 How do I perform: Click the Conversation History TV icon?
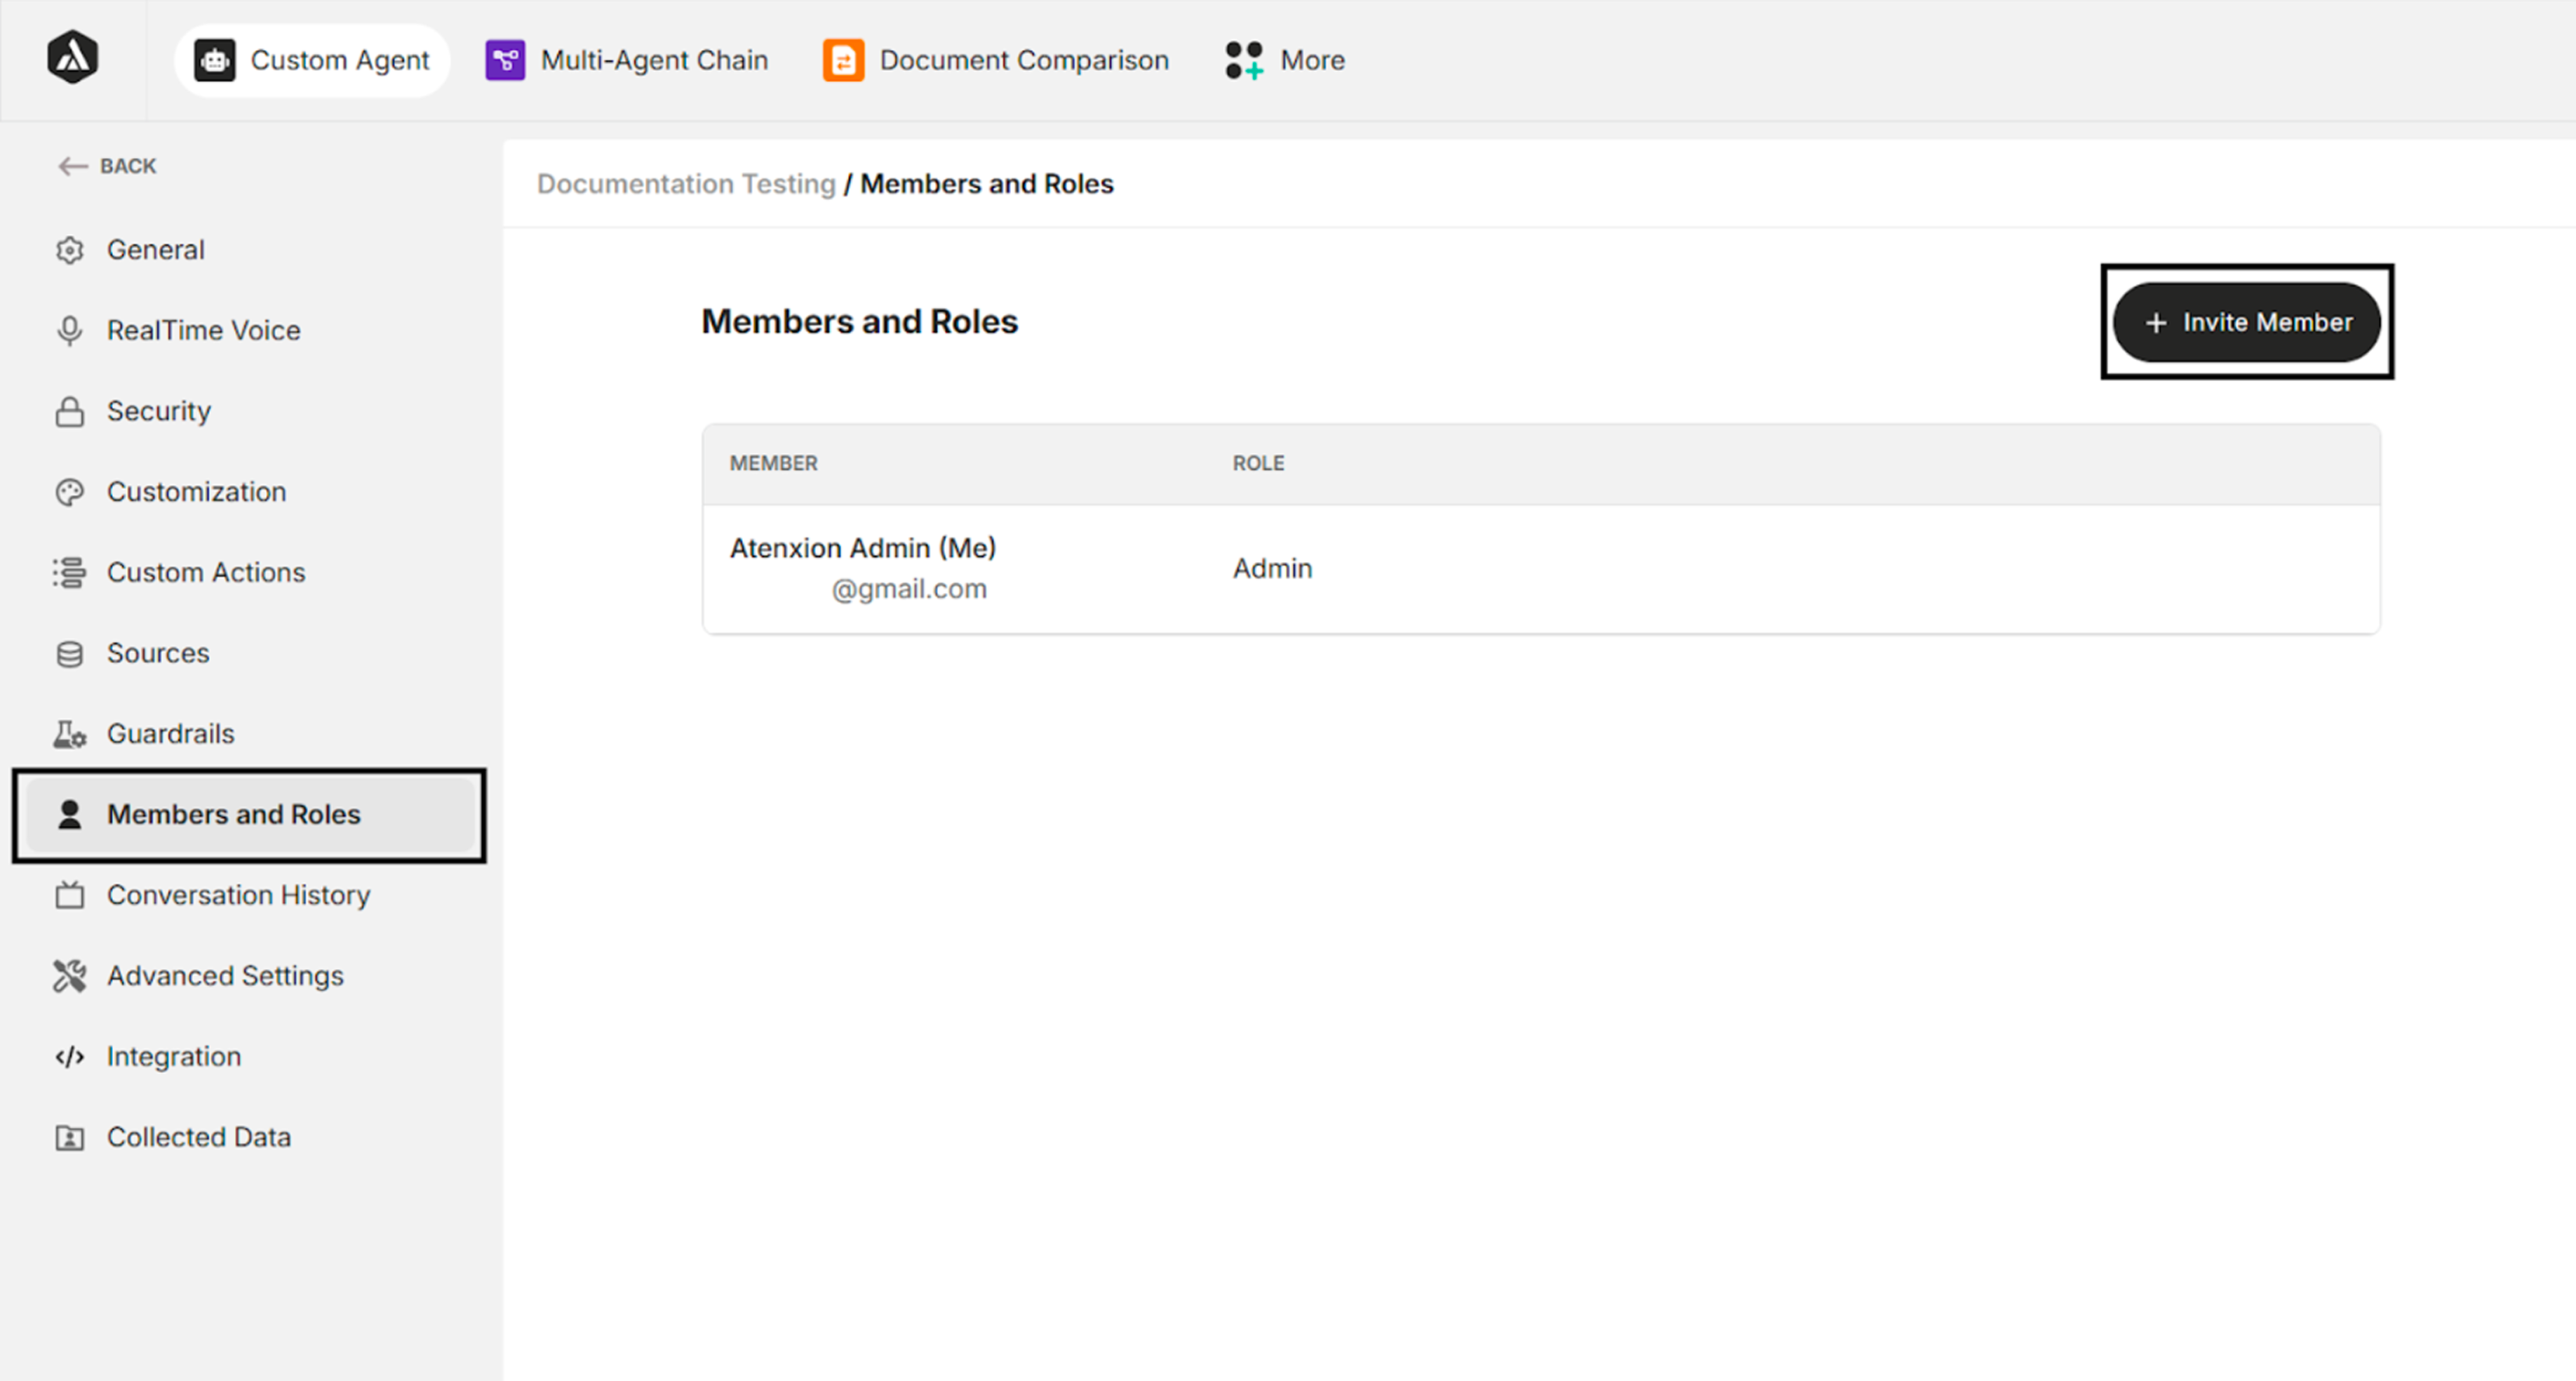(70, 895)
